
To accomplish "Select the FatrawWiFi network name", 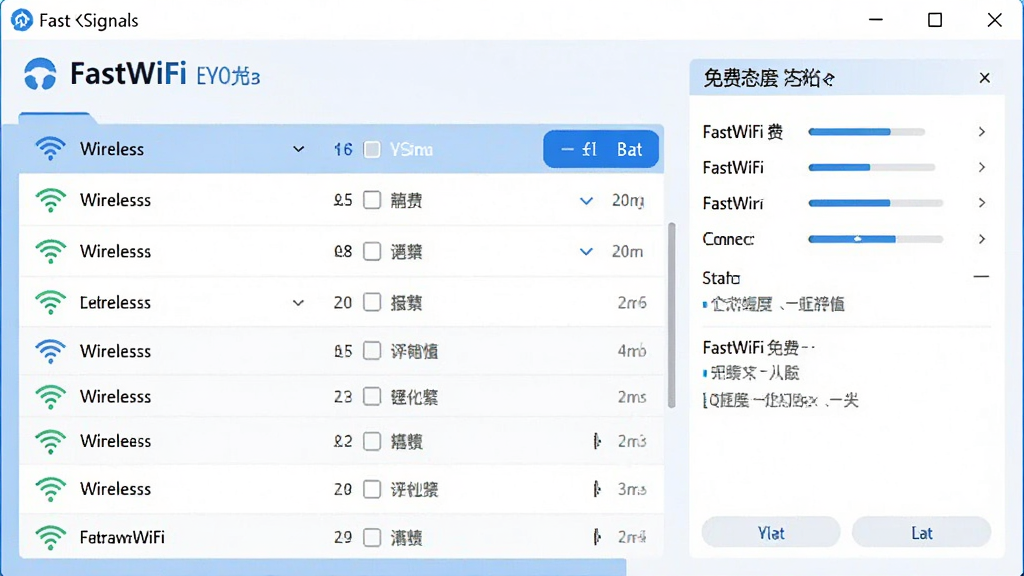I will point(122,537).
